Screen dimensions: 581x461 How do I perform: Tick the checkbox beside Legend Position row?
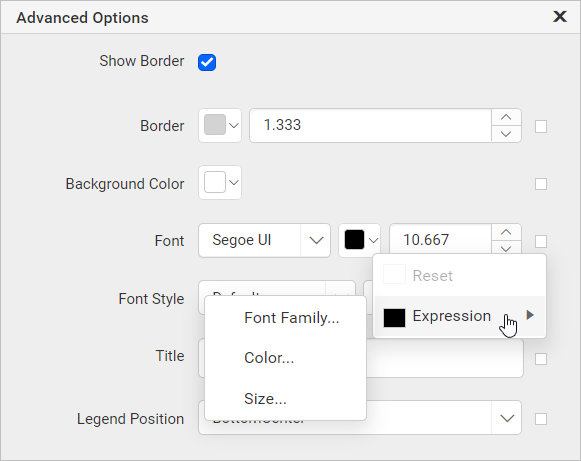(x=541, y=419)
